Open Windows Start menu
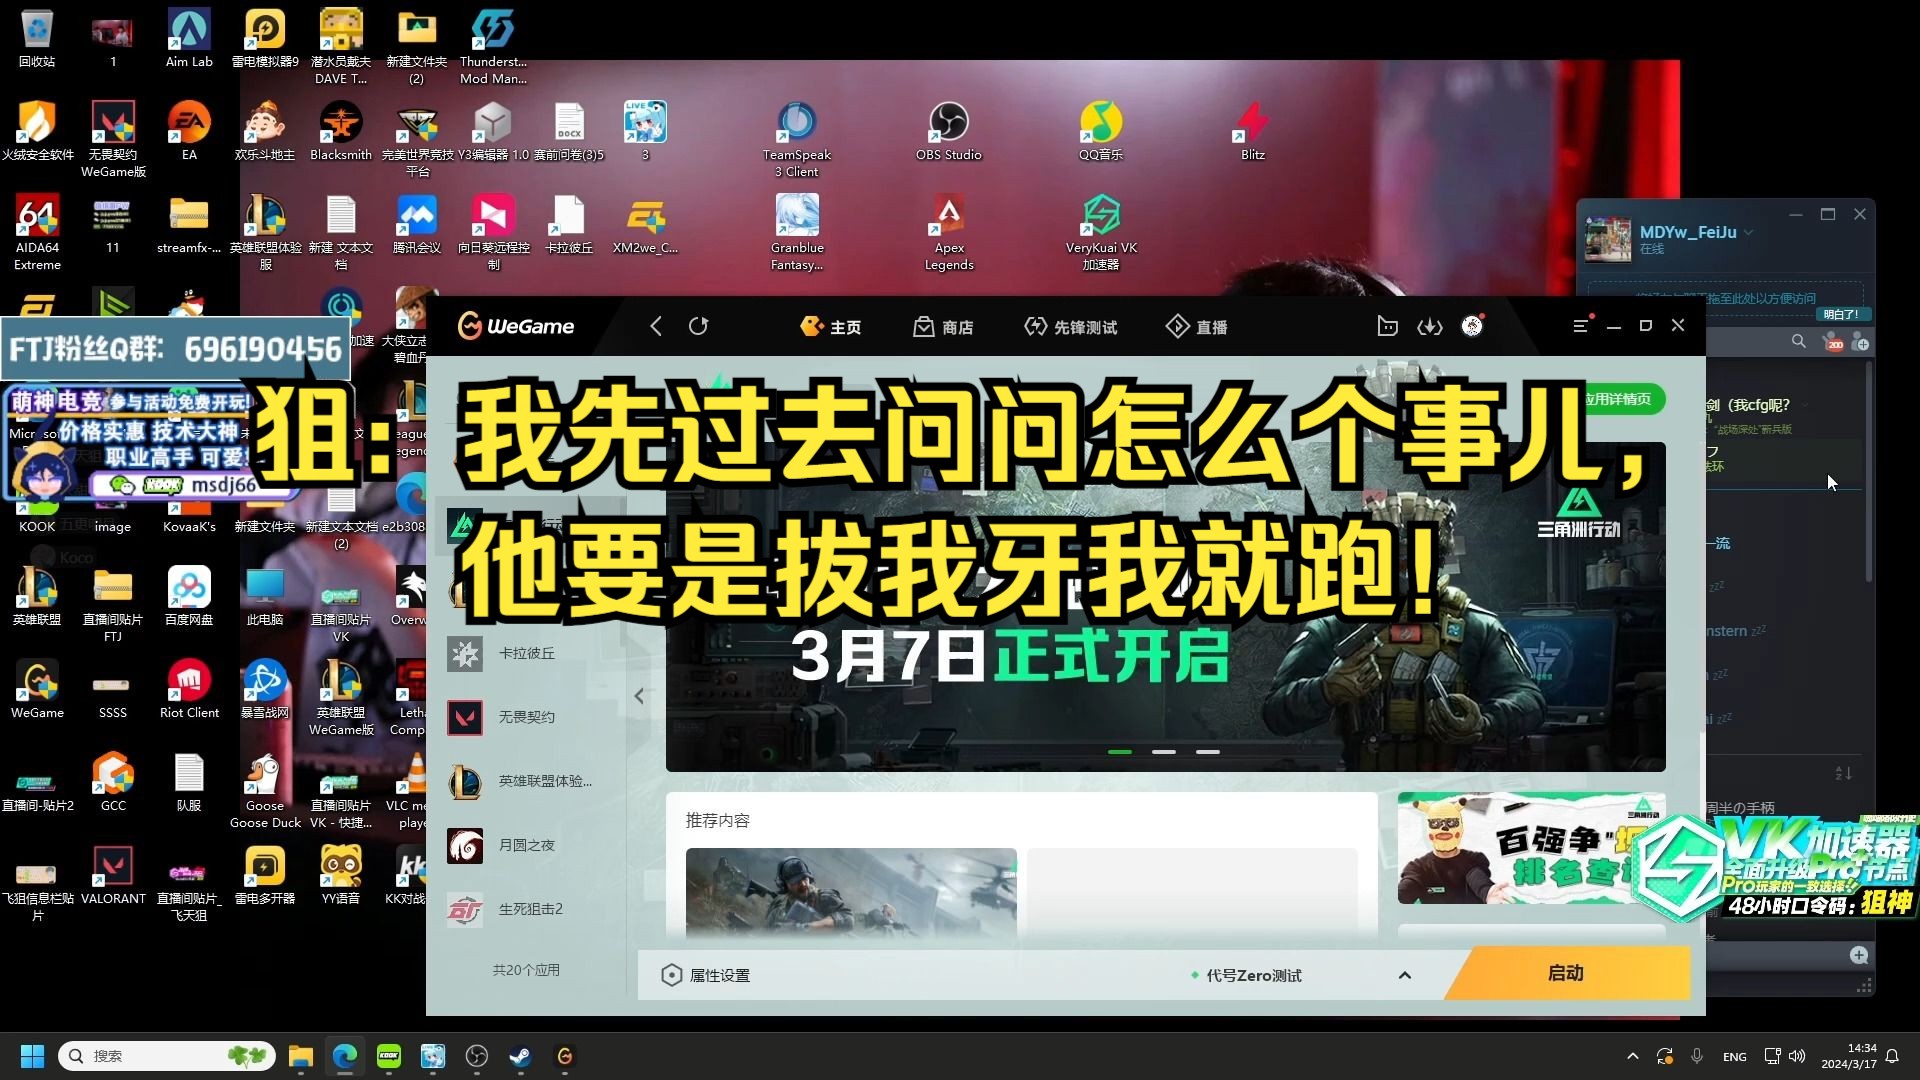Image resolution: width=1920 pixels, height=1080 pixels. tap(32, 1056)
